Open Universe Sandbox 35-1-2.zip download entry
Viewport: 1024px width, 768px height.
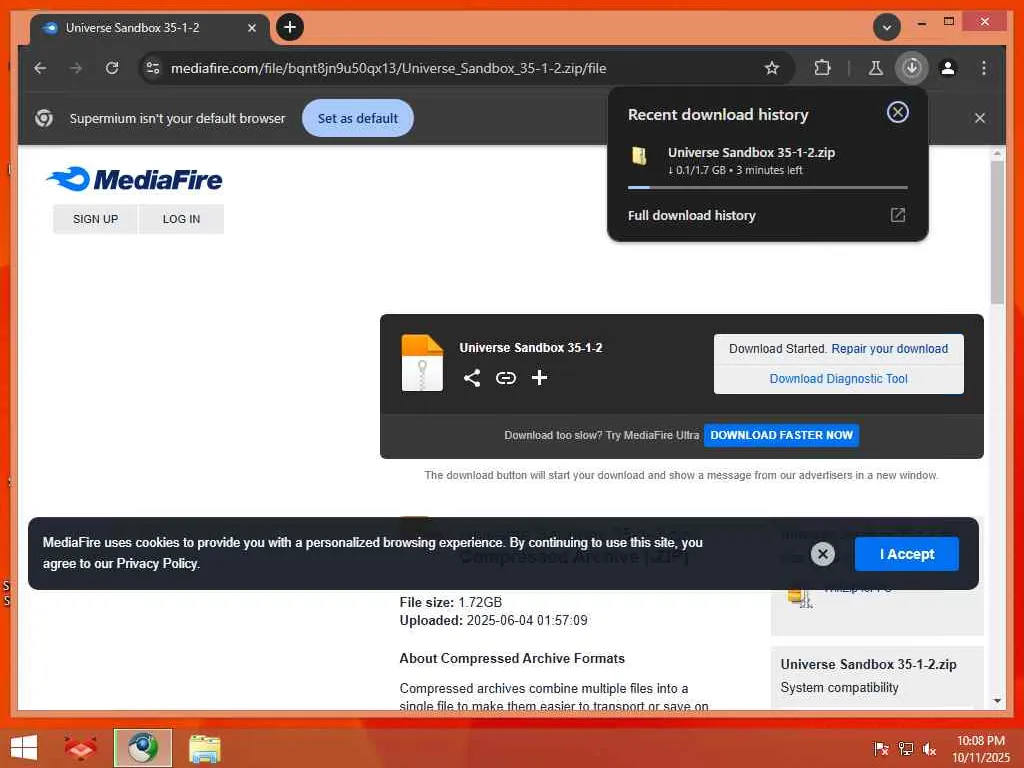(x=767, y=161)
